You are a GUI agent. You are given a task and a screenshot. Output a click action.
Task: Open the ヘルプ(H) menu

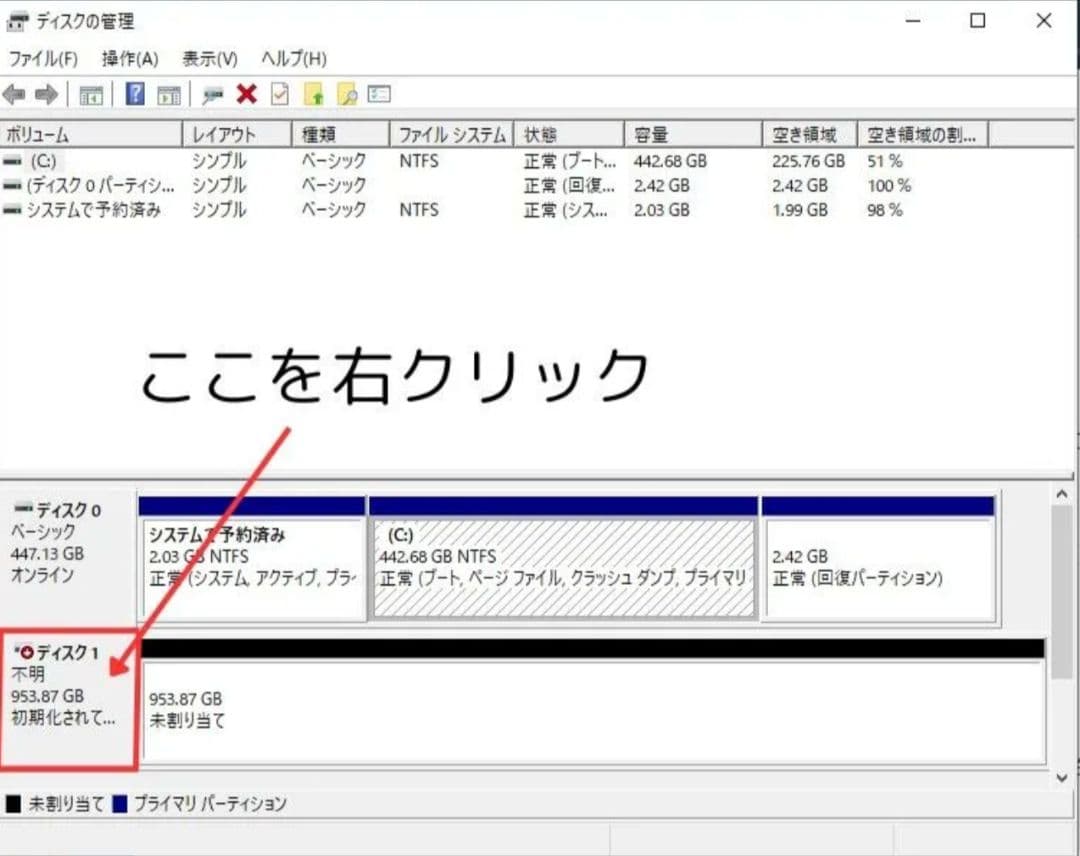294,59
